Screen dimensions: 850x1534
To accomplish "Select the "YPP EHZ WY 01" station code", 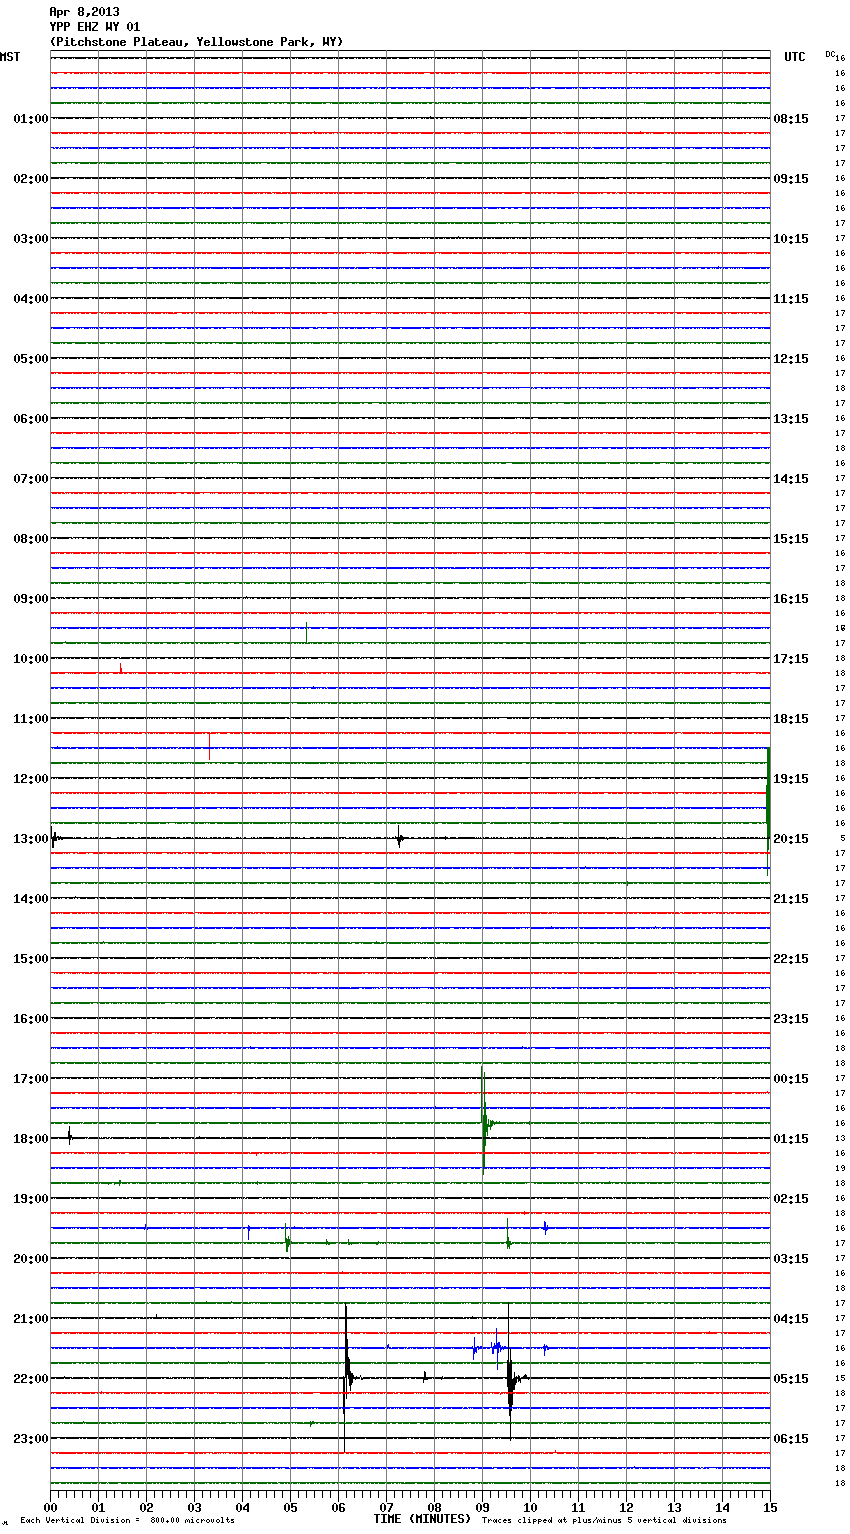I will 95,27.
